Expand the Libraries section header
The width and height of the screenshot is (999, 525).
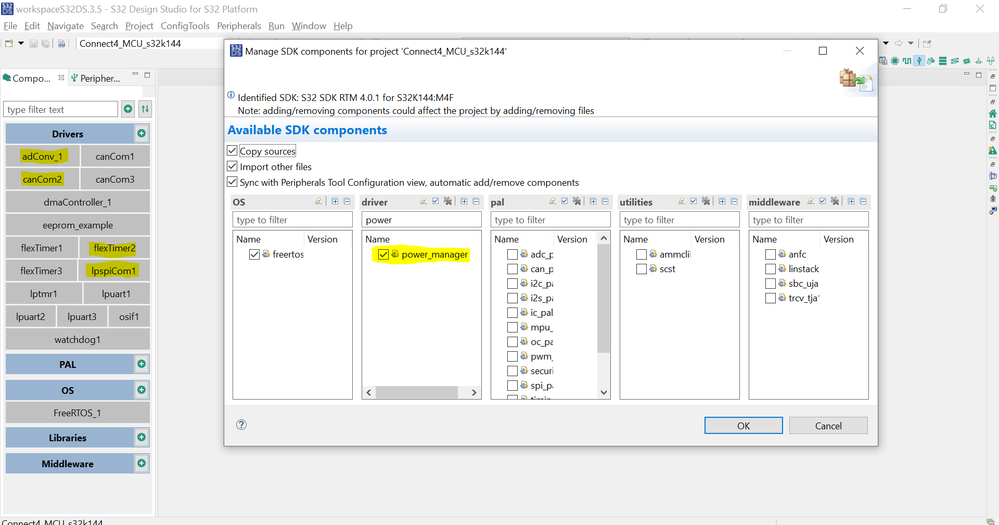click(x=68, y=438)
